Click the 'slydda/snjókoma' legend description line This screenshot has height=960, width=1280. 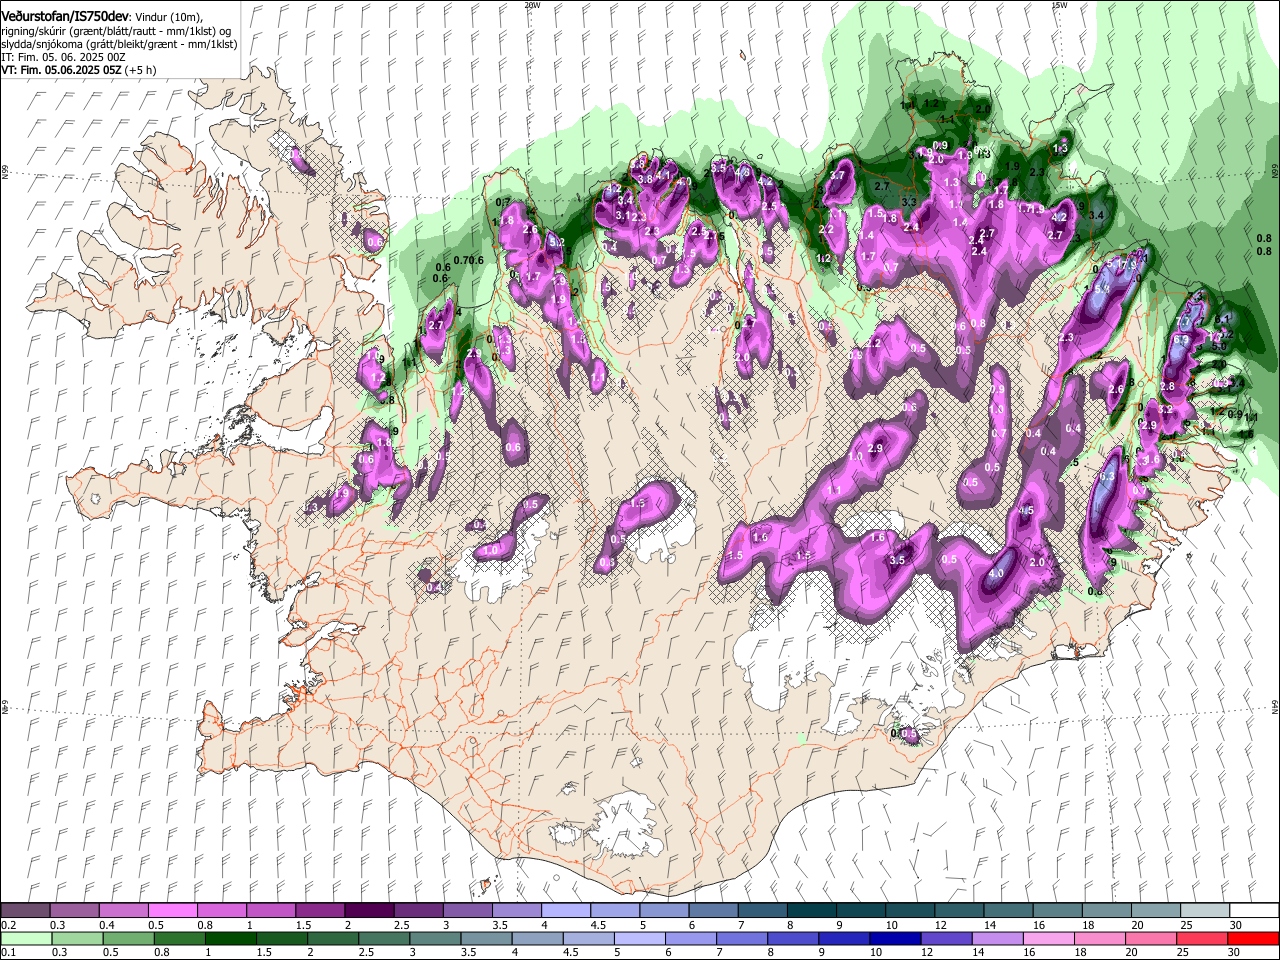click(119, 45)
